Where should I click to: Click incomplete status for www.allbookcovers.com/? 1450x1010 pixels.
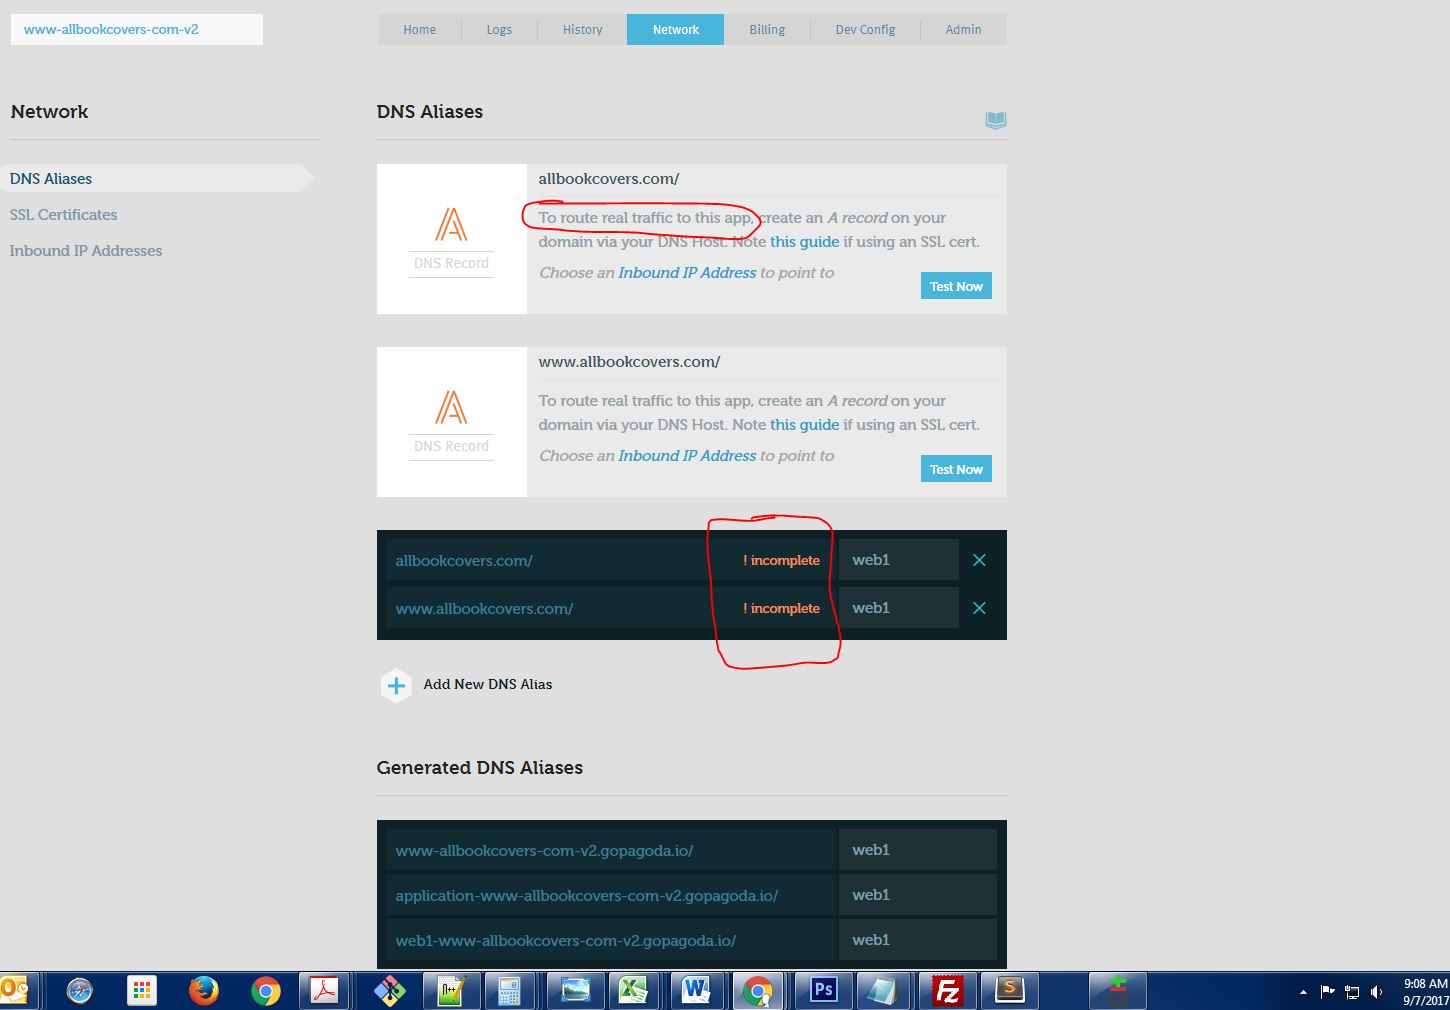tap(781, 609)
